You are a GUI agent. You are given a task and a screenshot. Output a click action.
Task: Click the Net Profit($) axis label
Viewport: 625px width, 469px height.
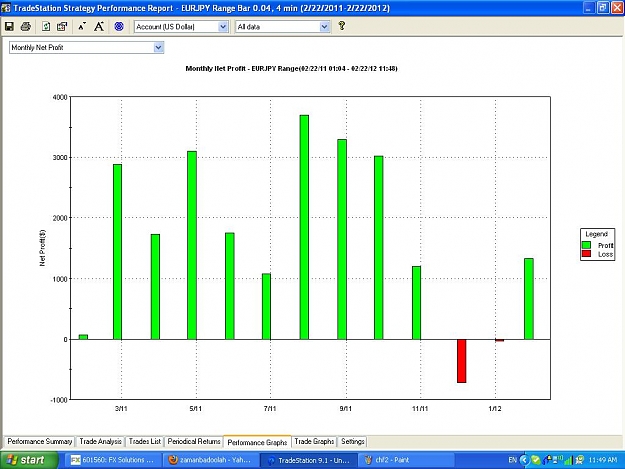42,248
